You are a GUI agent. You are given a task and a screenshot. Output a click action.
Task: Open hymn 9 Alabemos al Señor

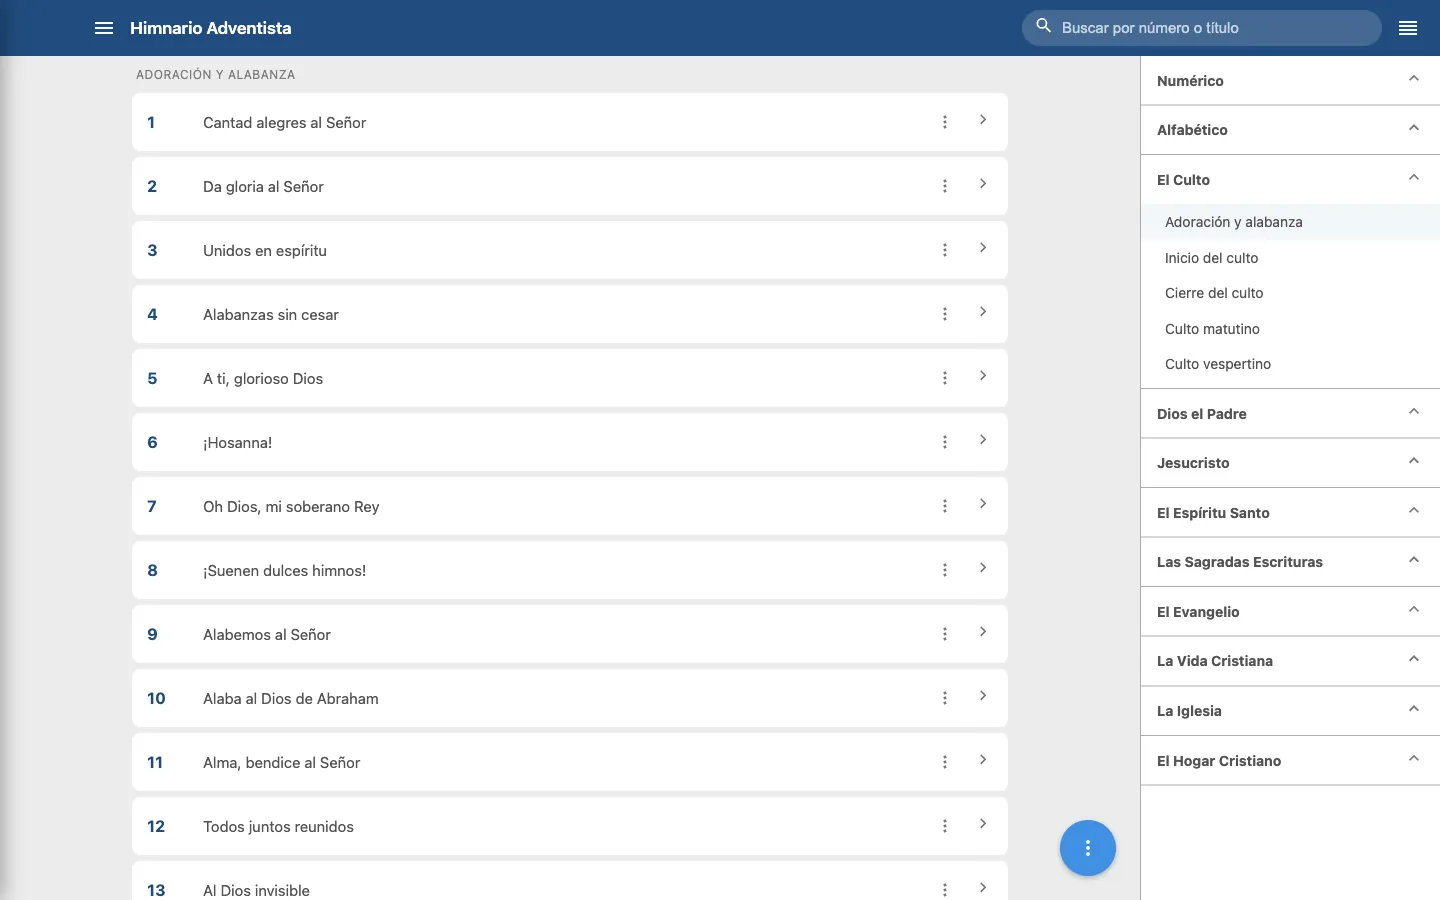pyautogui.click(x=570, y=634)
